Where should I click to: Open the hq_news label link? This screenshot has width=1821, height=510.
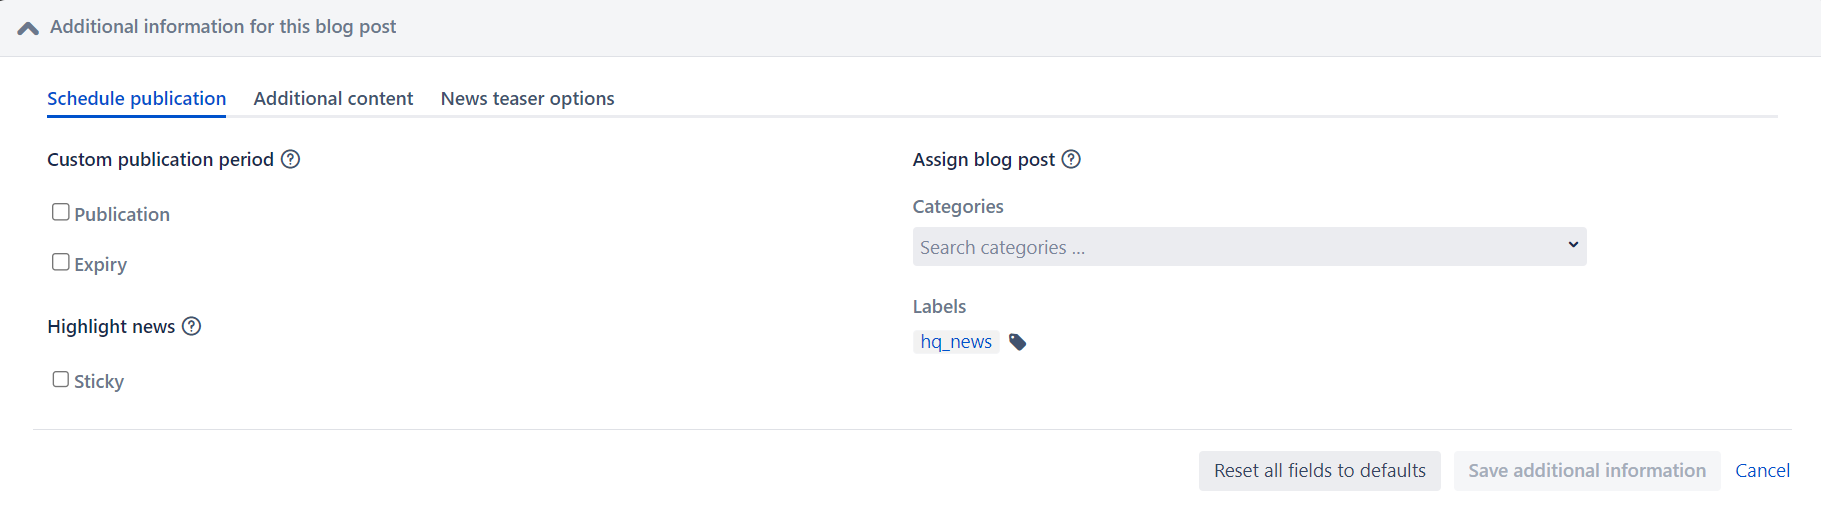tap(956, 342)
